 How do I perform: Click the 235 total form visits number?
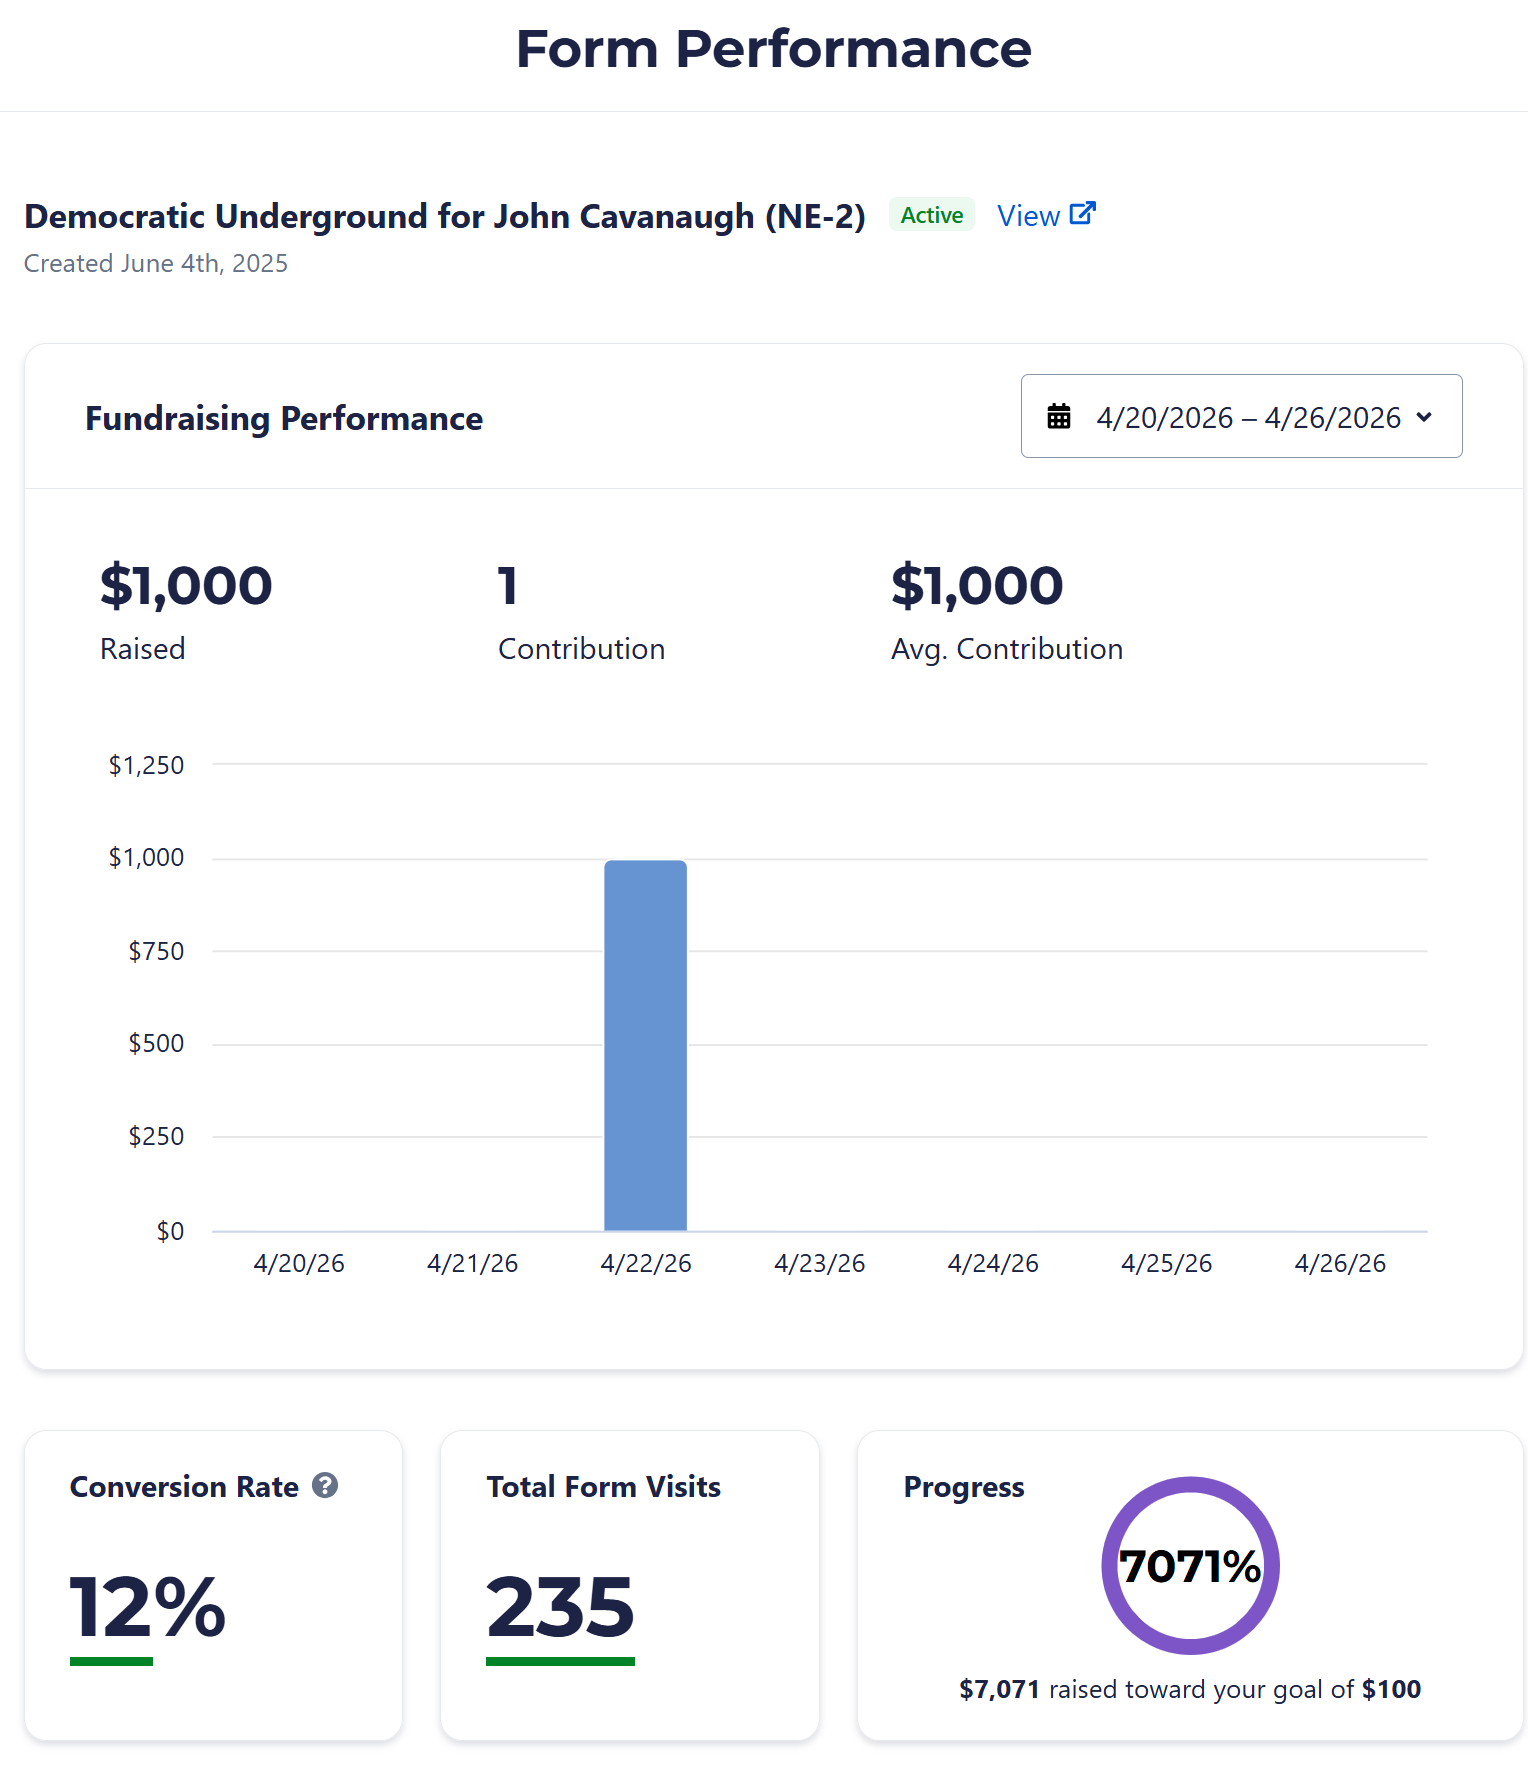pos(560,1607)
